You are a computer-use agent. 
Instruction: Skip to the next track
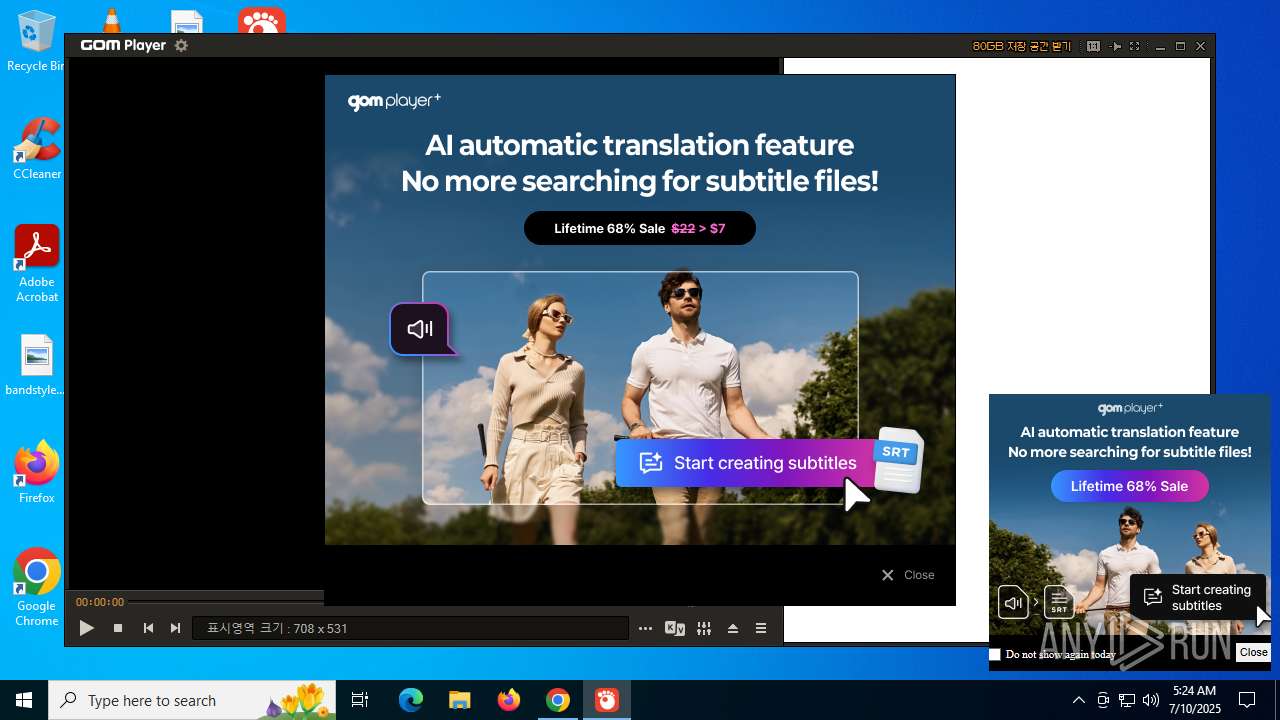[176, 628]
